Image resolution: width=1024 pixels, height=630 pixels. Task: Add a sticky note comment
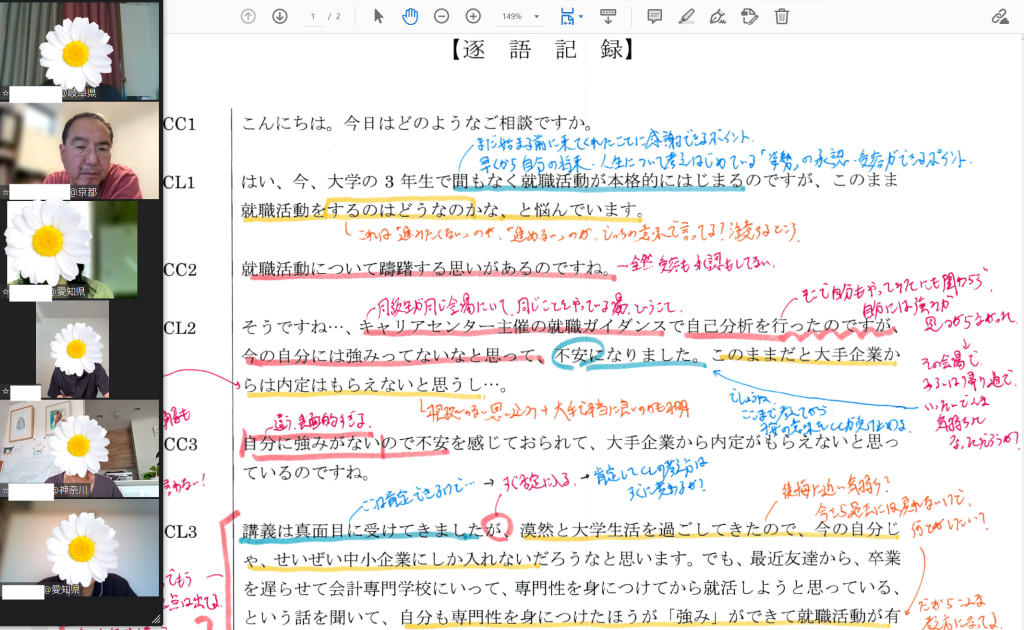click(x=655, y=16)
